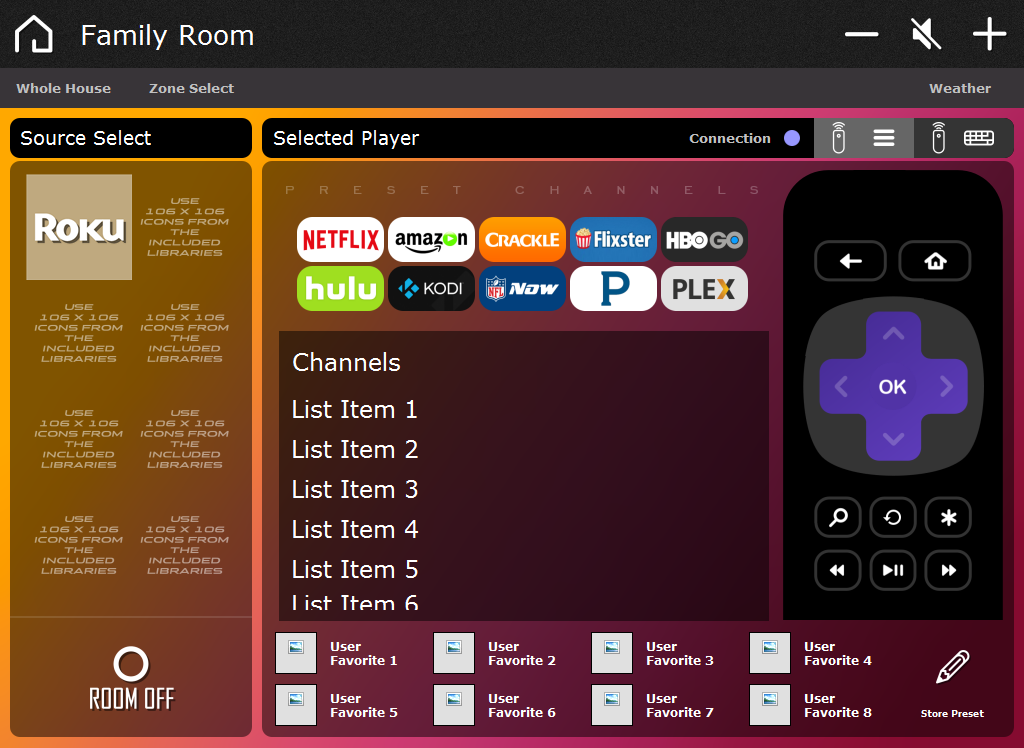Click the remote's search magnifier button
The width and height of the screenshot is (1024, 748).
838,517
